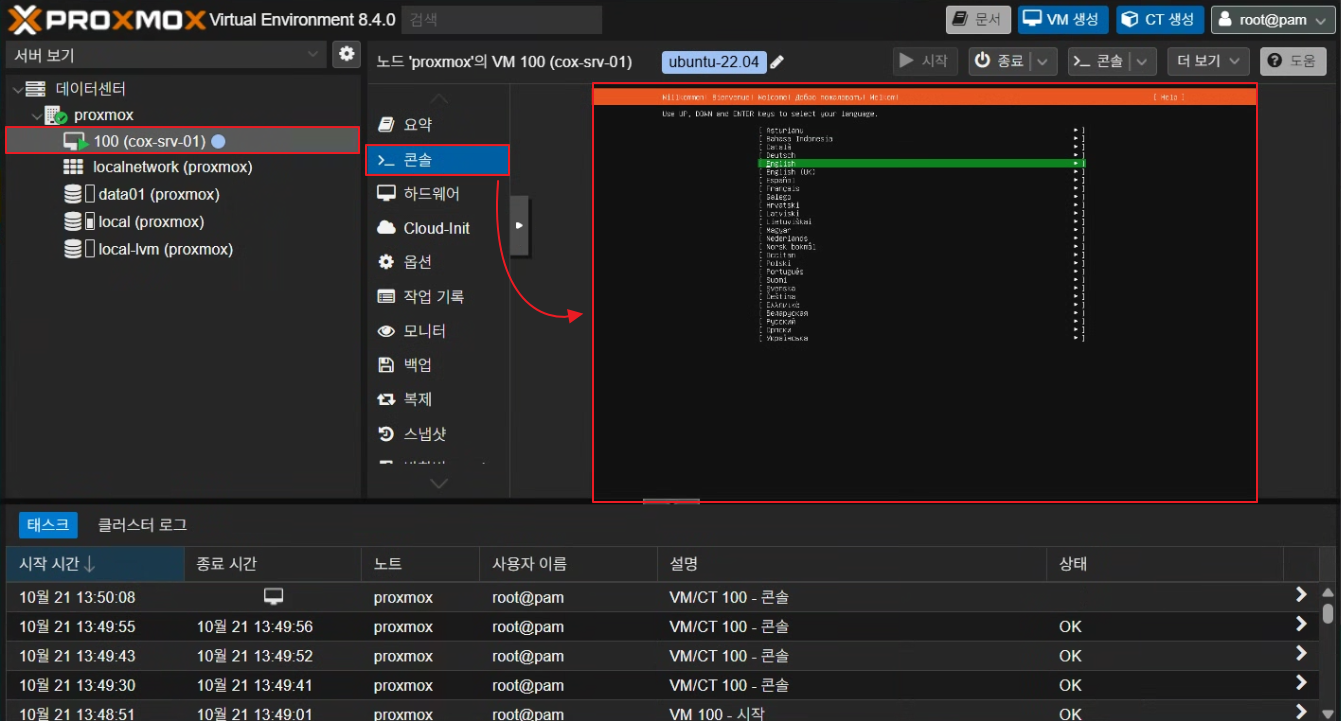Image resolution: width=1341 pixels, height=721 pixels.
Task: Click the task log scrollbar up arrow
Action: click(x=1328, y=593)
